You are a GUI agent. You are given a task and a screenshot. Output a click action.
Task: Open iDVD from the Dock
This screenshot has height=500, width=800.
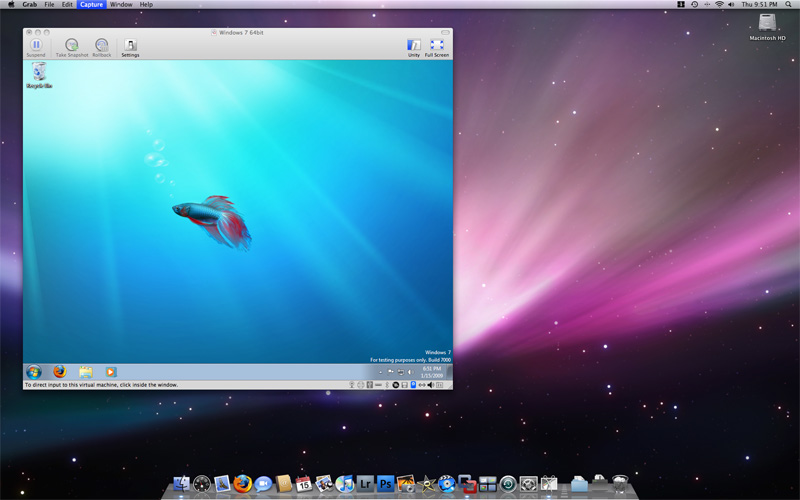[x=447, y=484]
